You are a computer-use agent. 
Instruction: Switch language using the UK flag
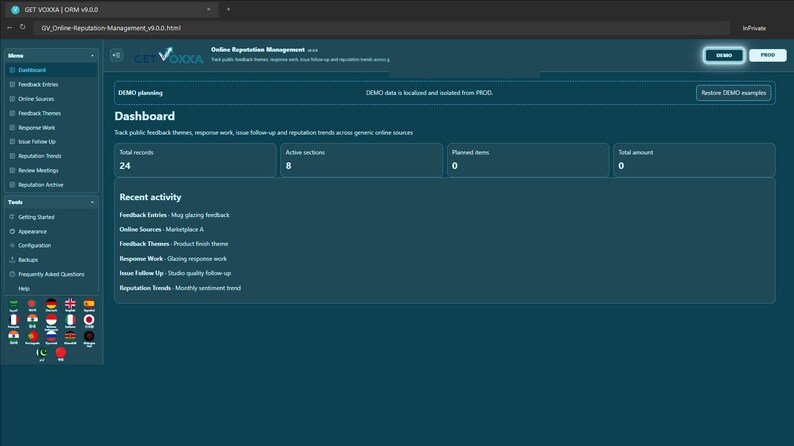[x=70, y=304]
